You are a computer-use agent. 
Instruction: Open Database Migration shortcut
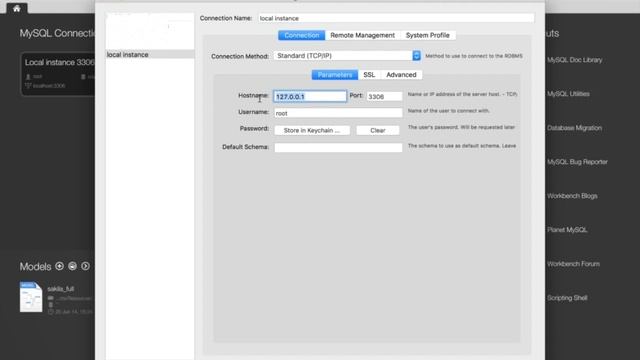tap(574, 128)
